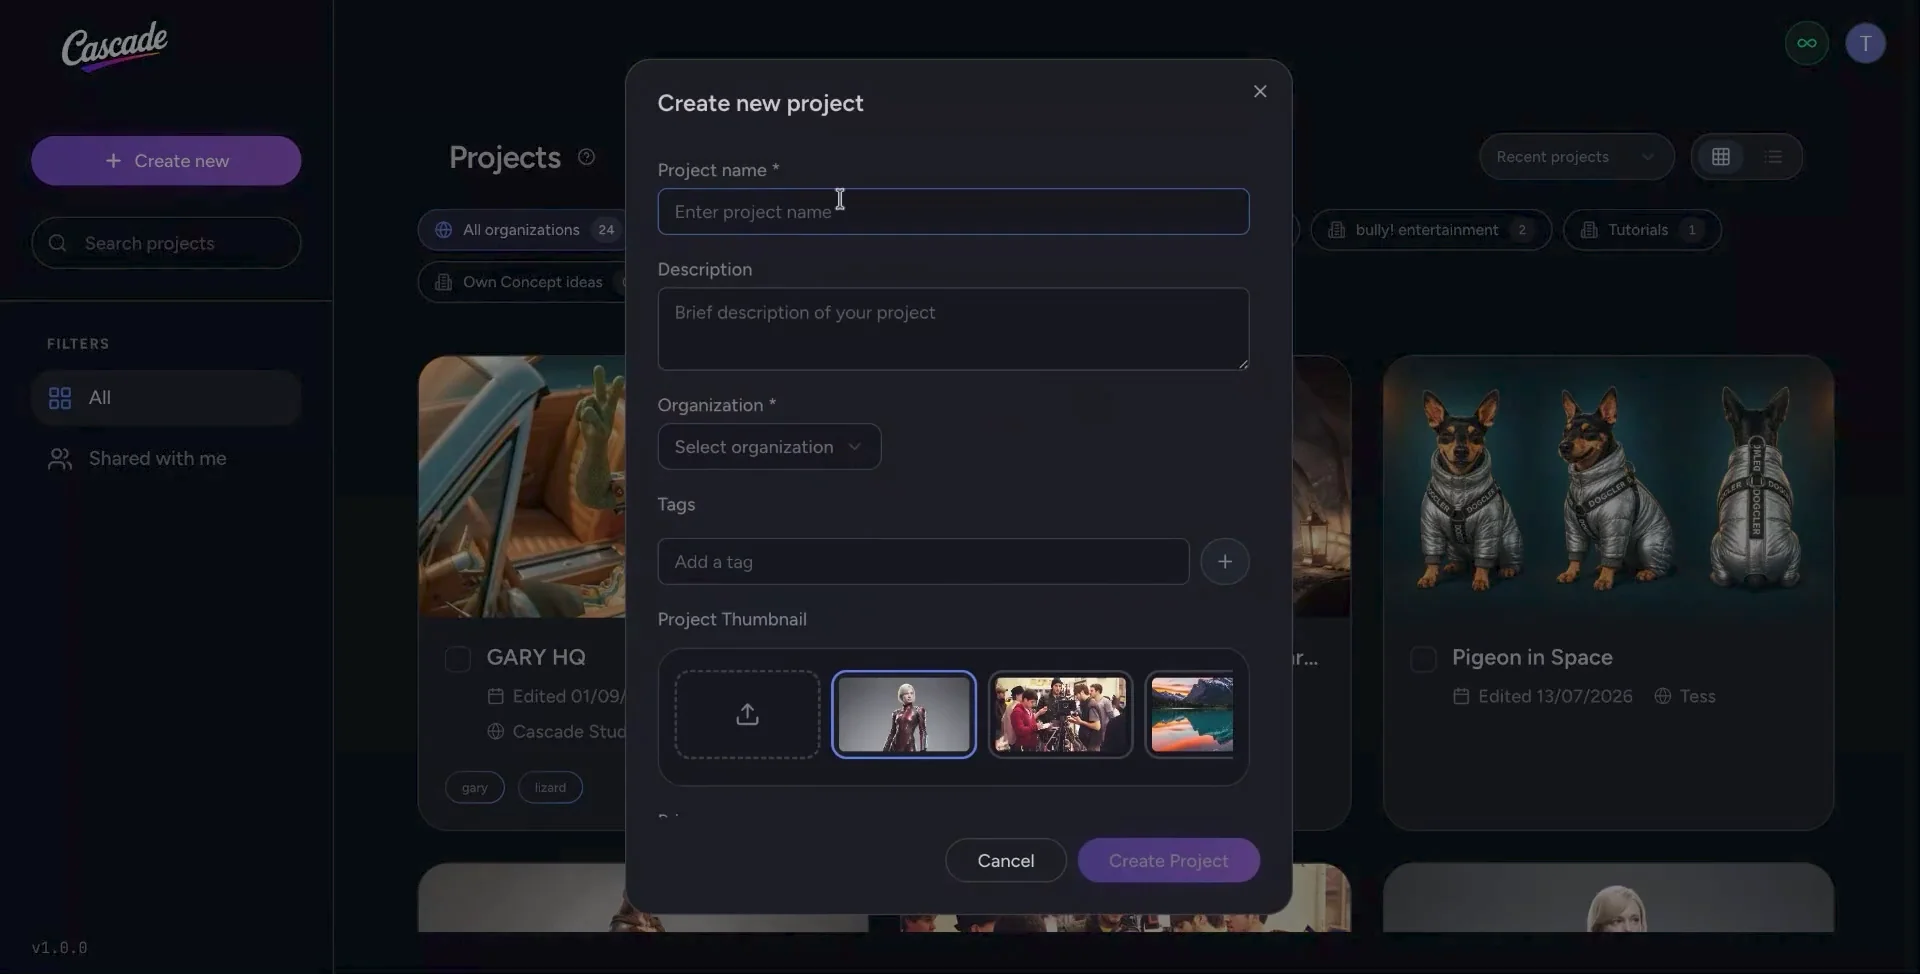Click the Create new button

pyautogui.click(x=166, y=161)
